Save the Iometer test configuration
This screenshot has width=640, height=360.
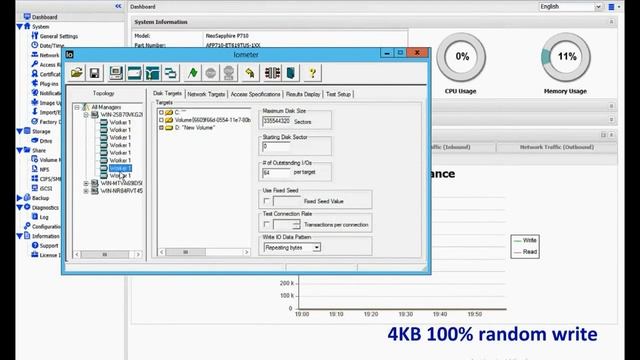(x=95, y=73)
